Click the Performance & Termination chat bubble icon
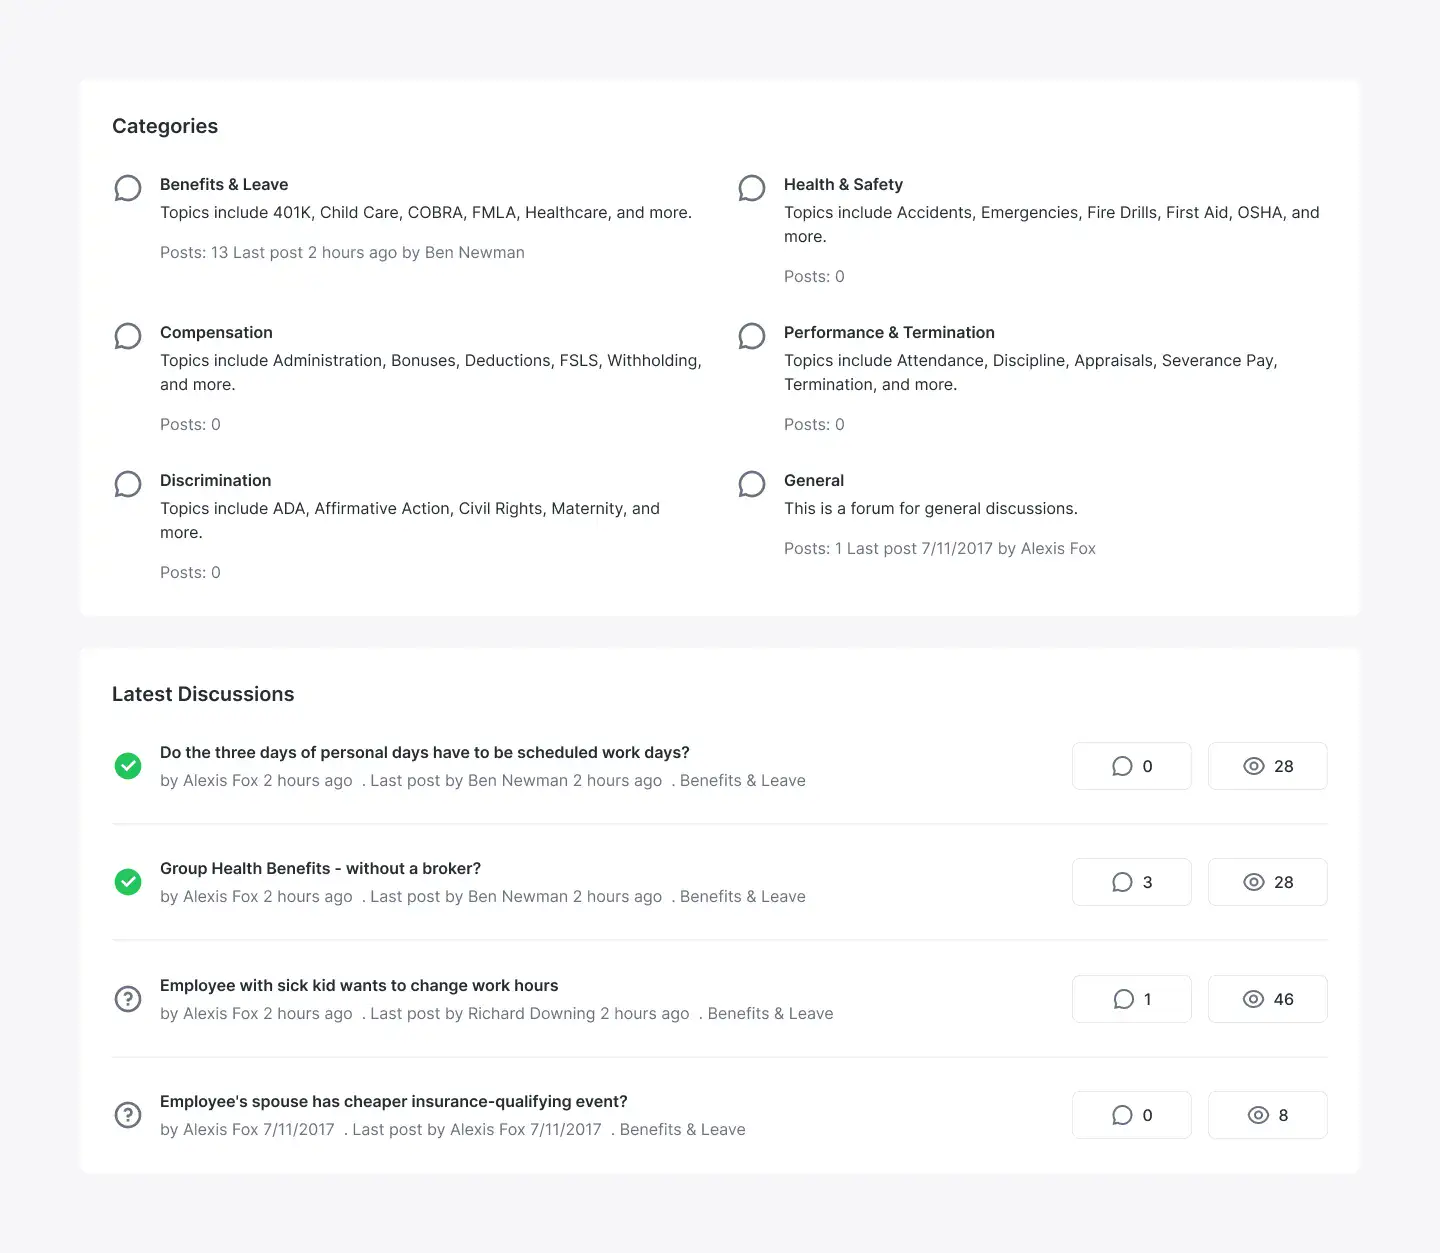 (752, 336)
